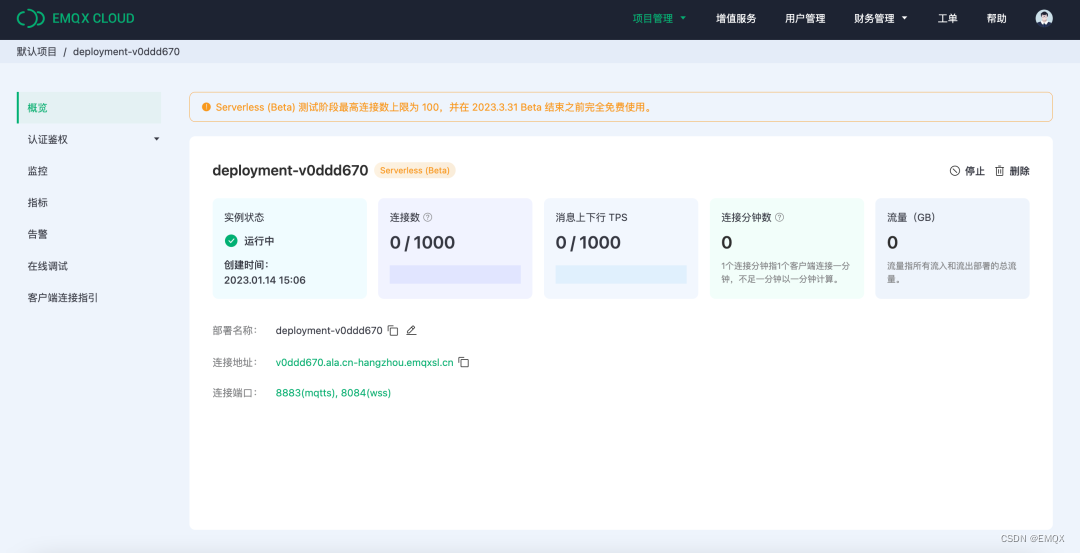Click the 流量 (GB) card title

pyautogui.click(x=911, y=217)
